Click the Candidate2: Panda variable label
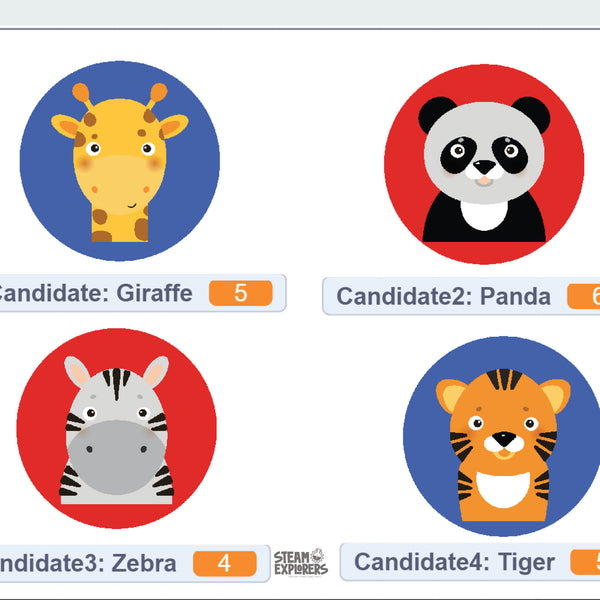 point(443,296)
